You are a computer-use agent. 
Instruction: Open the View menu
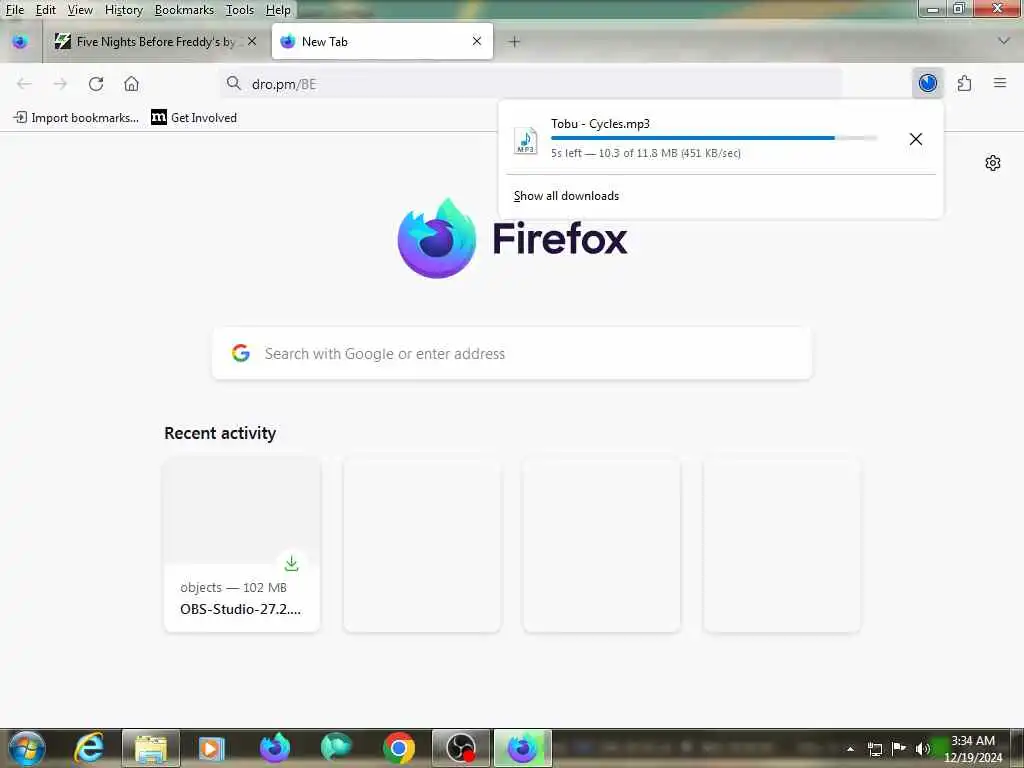[x=80, y=10]
